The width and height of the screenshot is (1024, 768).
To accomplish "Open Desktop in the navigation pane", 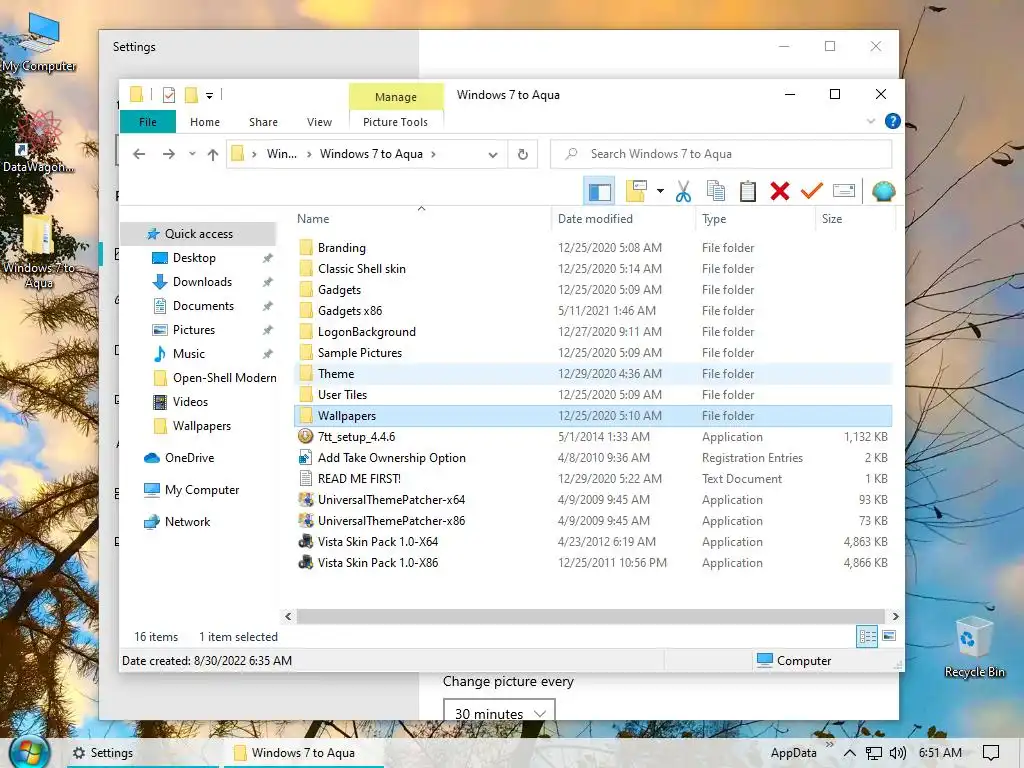I will point(194,258).
